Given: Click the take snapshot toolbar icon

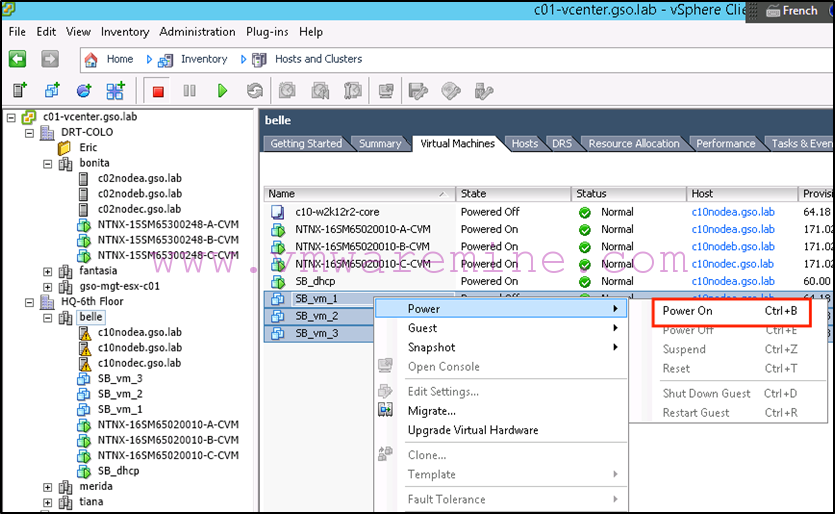Looking at the screenshot, I should 287,91.
